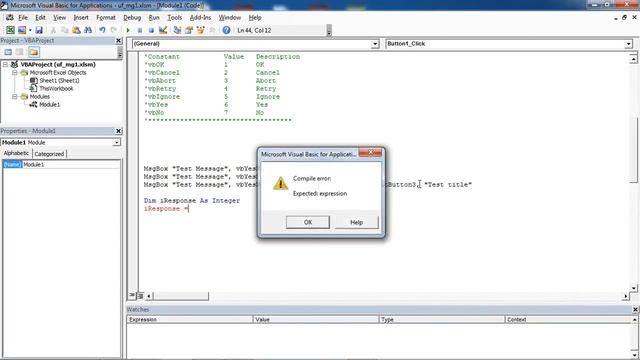
Task: Click the Copy toolbar icon
Action: (x=64, y=30)
